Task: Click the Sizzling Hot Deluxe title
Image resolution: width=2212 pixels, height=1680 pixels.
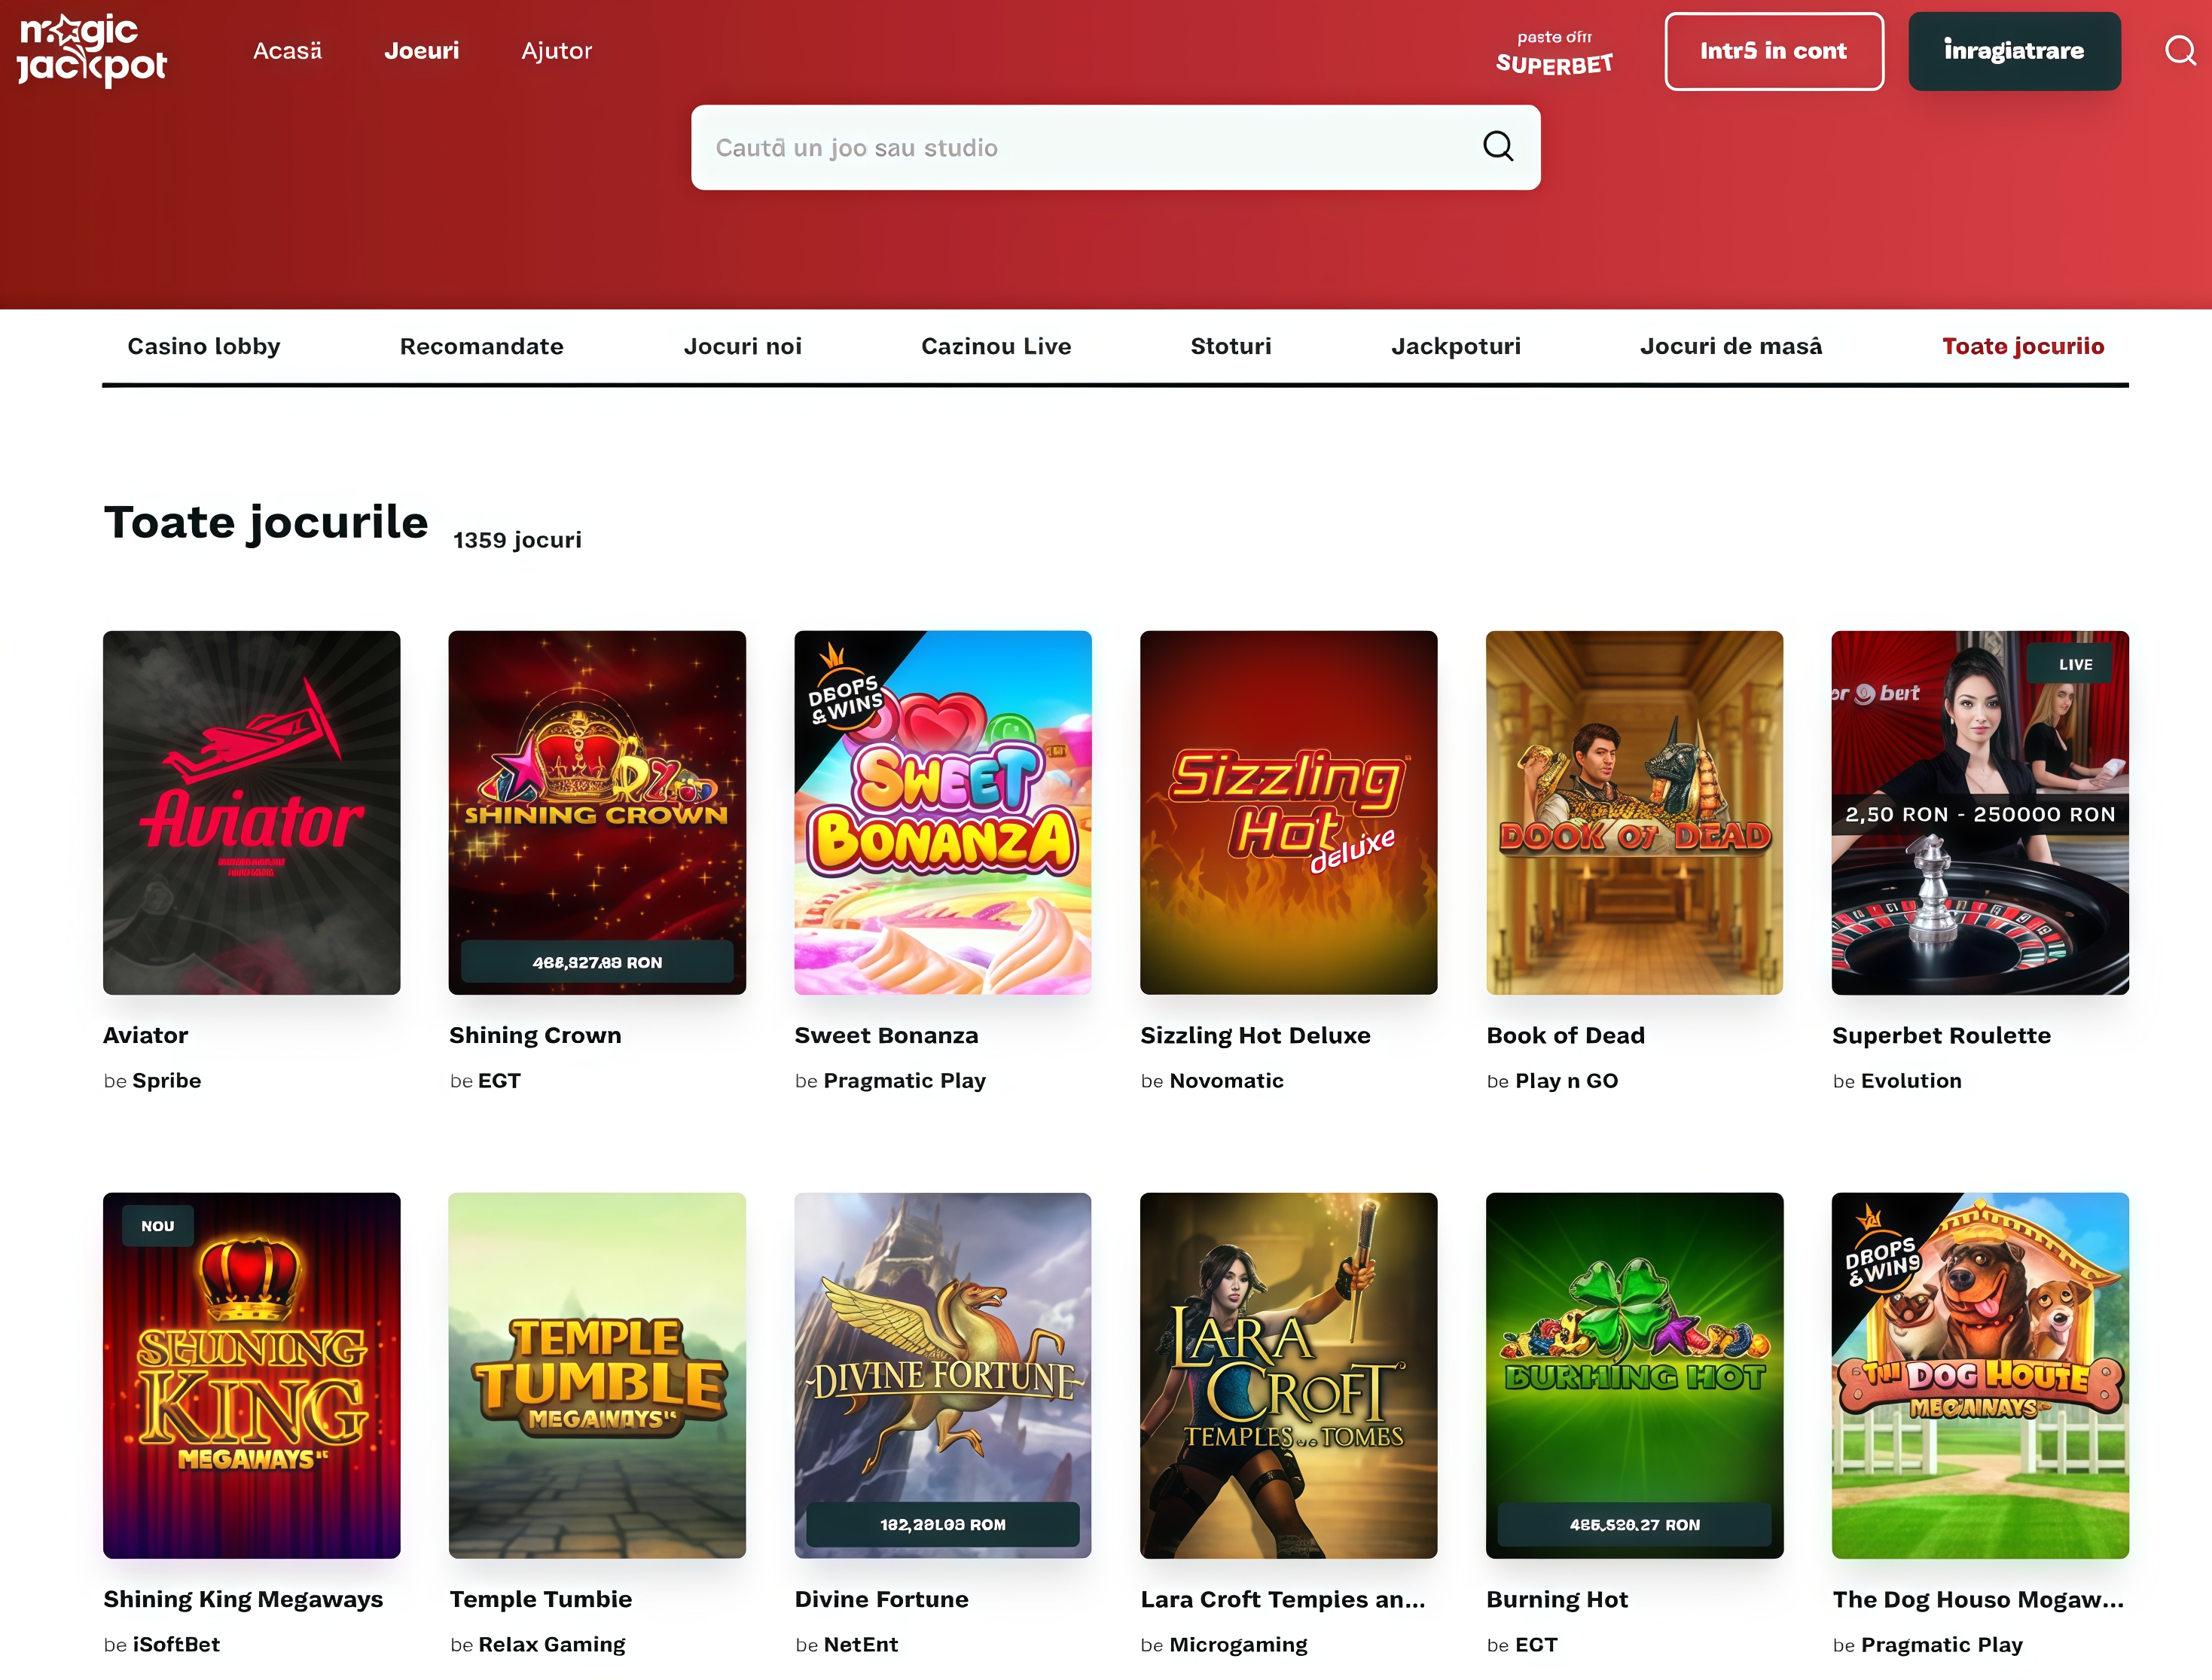Action: (x=1255, y=1036)
